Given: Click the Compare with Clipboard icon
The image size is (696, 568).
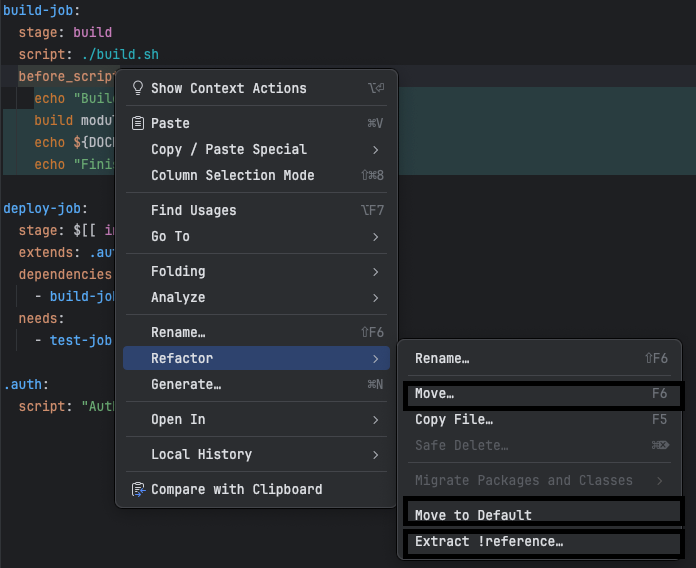Looking at the screenshot, I should pyautogui.click(x=138, y=489).
